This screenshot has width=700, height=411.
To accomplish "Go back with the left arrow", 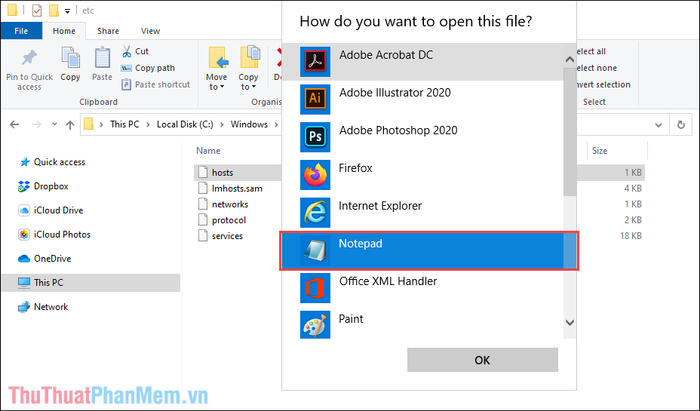I will [15, 125].
